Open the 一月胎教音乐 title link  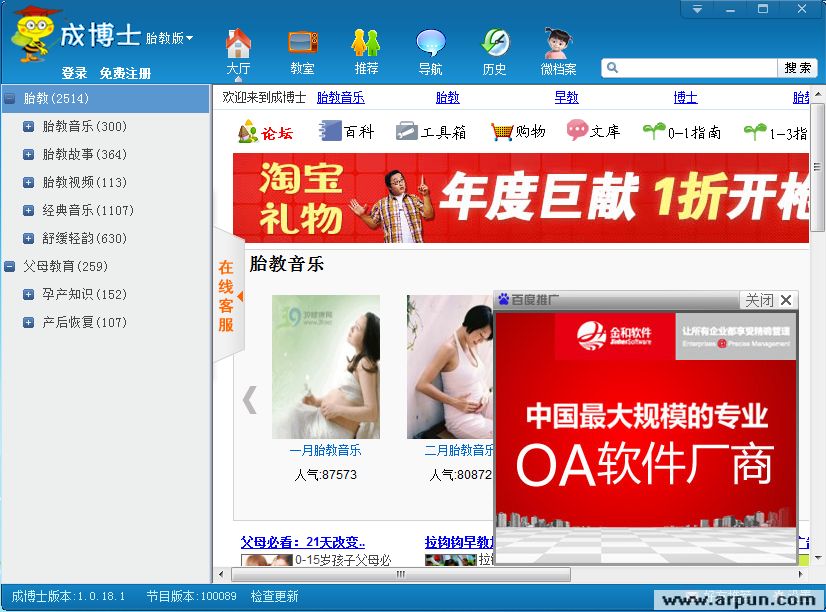pos(326,450)
